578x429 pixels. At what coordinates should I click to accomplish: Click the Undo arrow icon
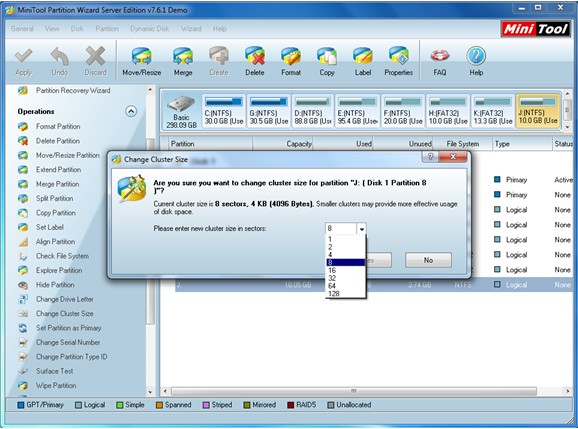[x=59, y=56]
